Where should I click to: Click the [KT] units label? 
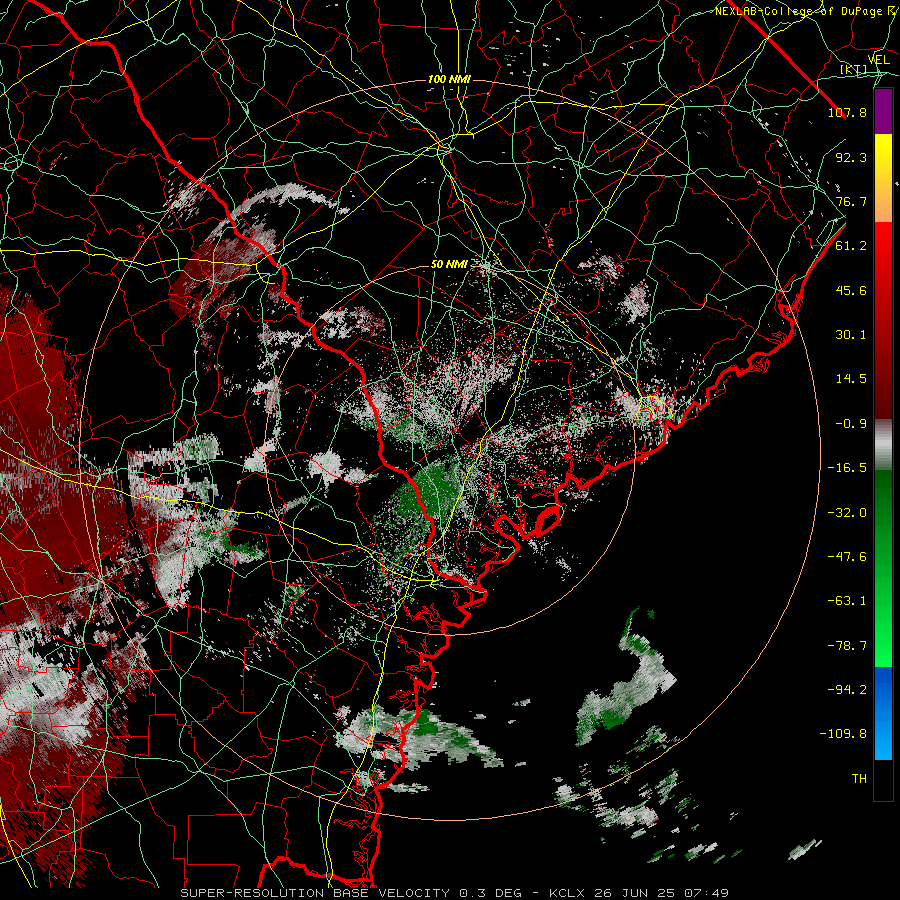pos(854,70)
